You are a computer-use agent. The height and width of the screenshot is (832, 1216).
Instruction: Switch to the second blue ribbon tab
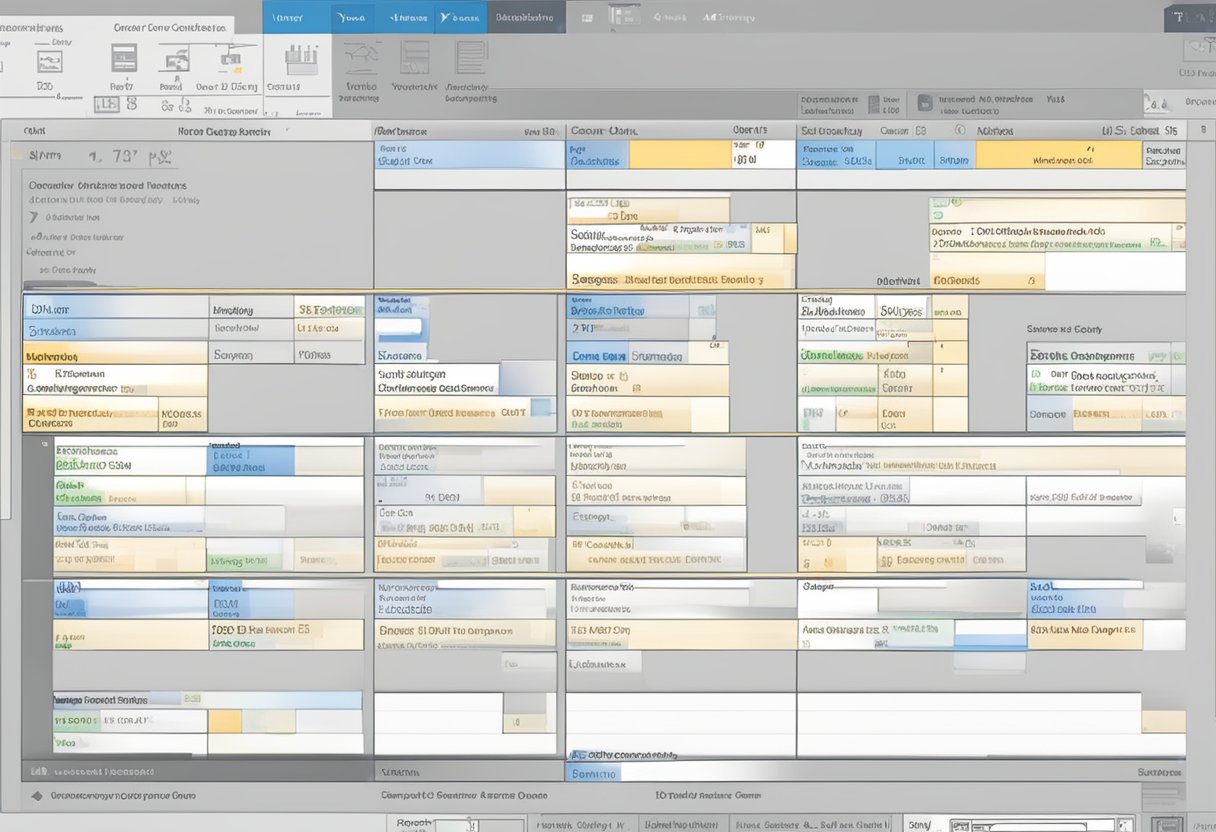click(x=352, y=17)
